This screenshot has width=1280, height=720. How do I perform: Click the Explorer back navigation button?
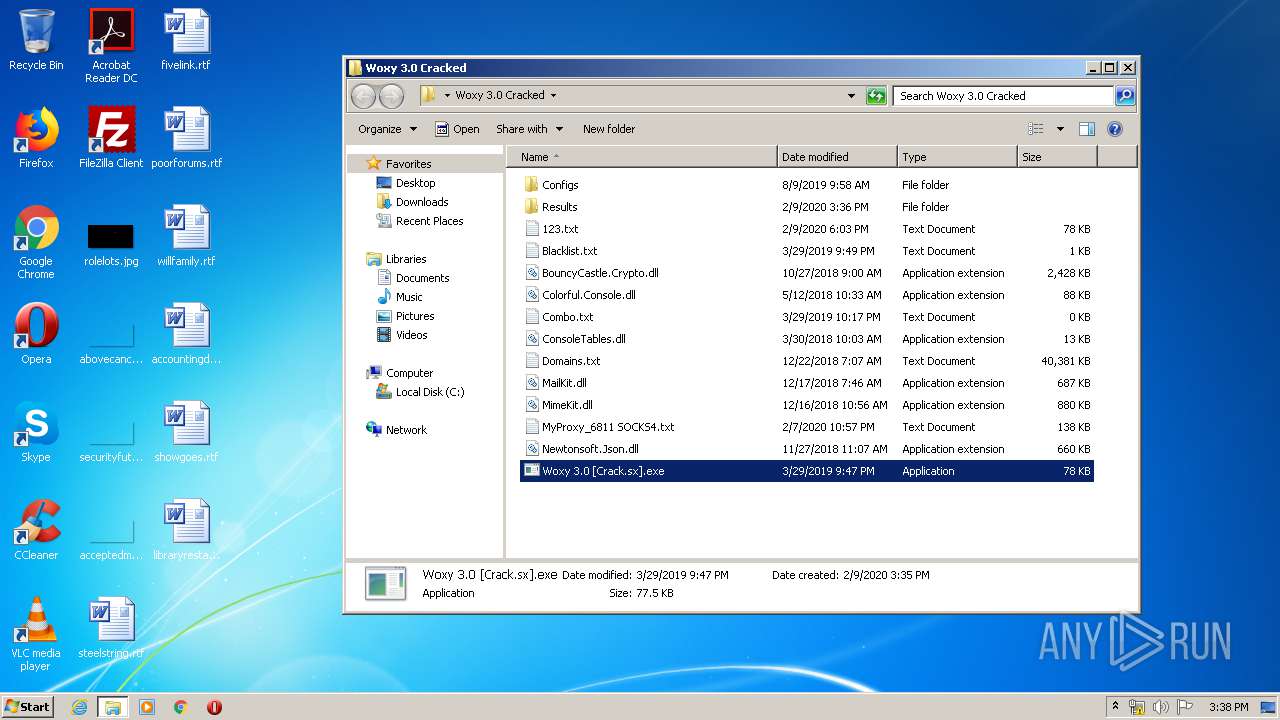pyautogui.click(x=363, y=96)
